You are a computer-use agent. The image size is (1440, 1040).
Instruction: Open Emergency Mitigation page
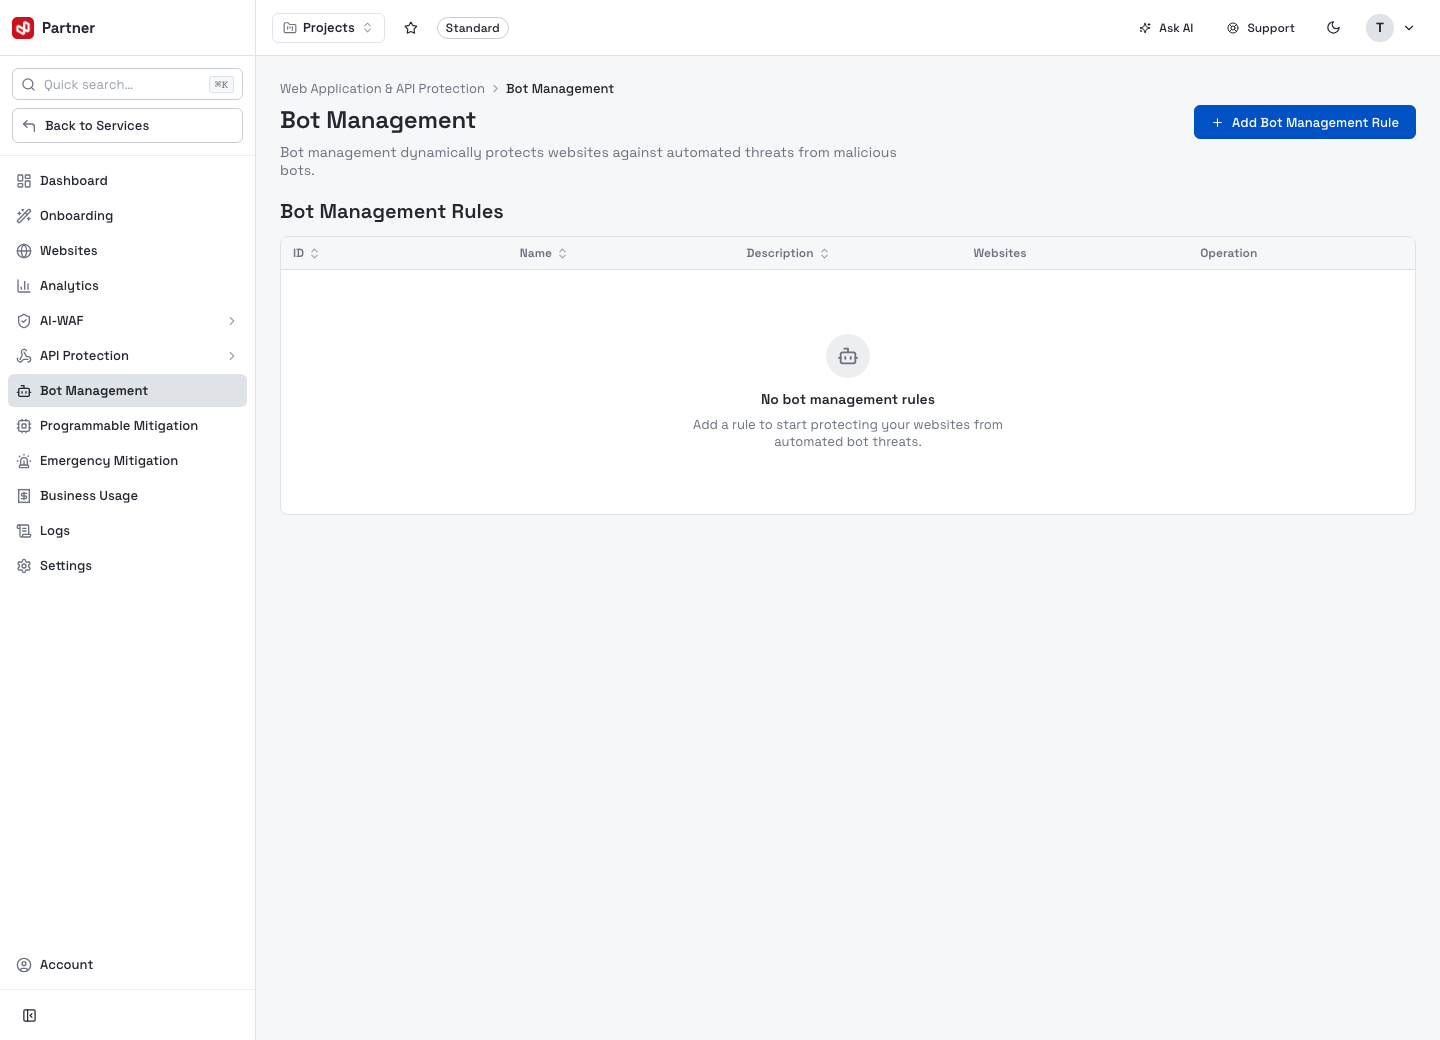point(127,461)
